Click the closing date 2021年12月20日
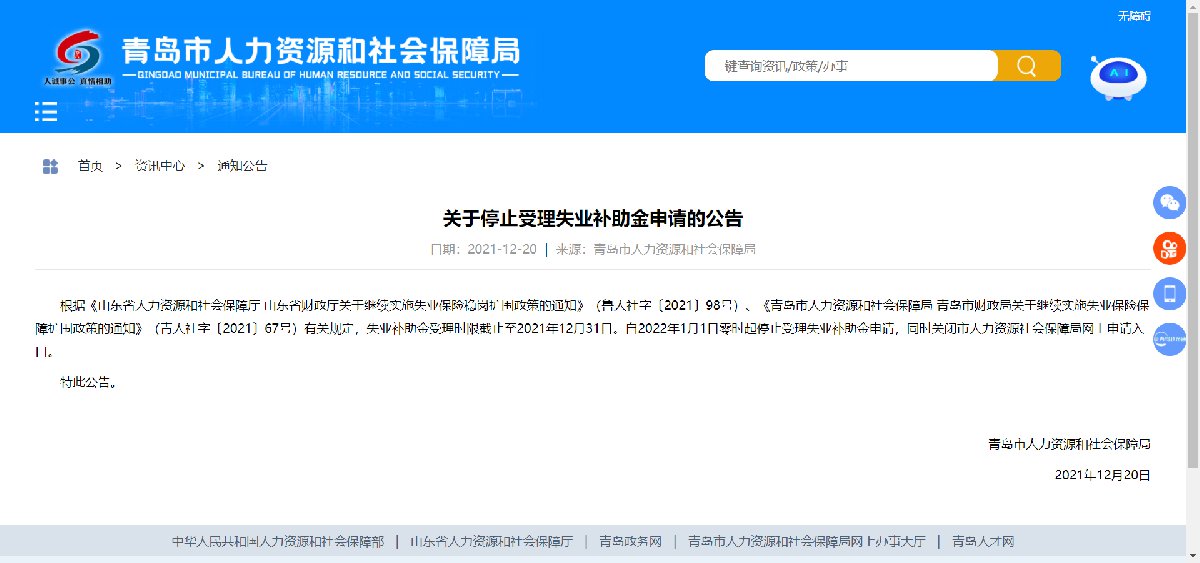 1103,475
